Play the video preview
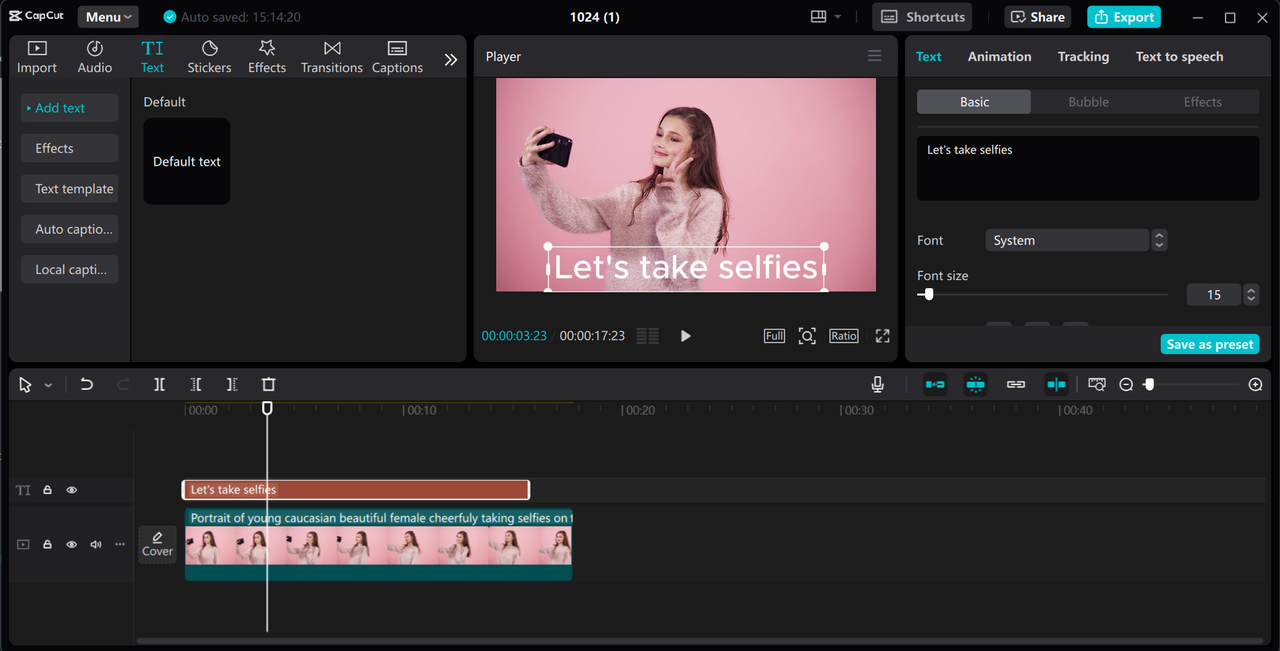The image size is (1280, 651). [x=685, y=336]
